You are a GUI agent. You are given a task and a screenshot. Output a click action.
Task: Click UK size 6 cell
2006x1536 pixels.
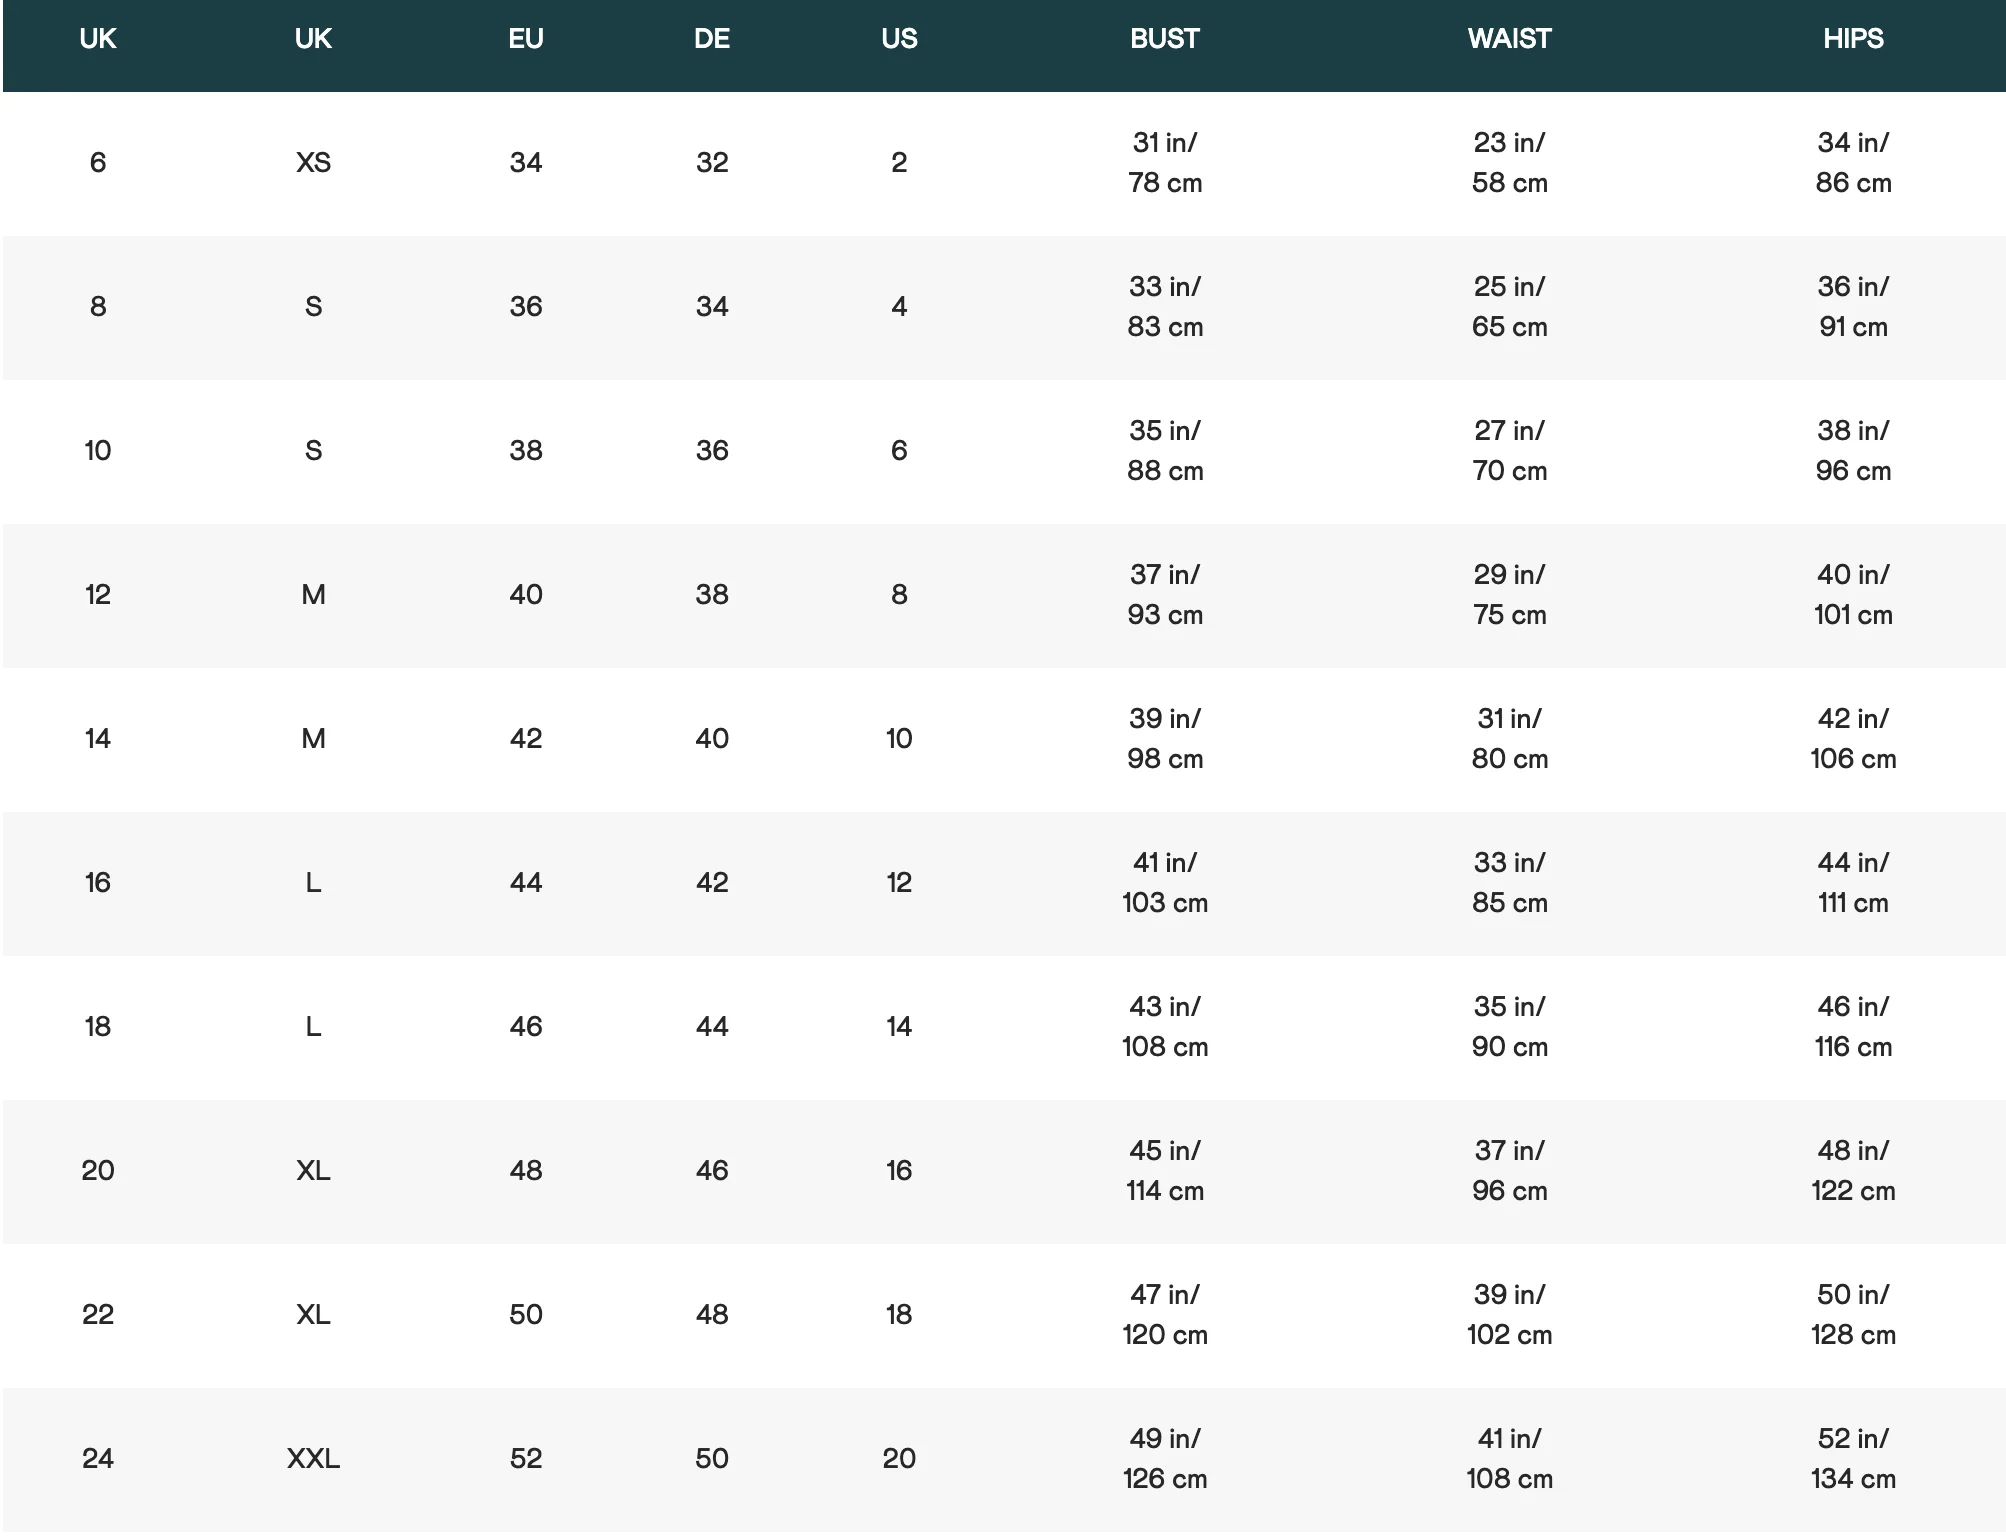click(x=98, y=162)
